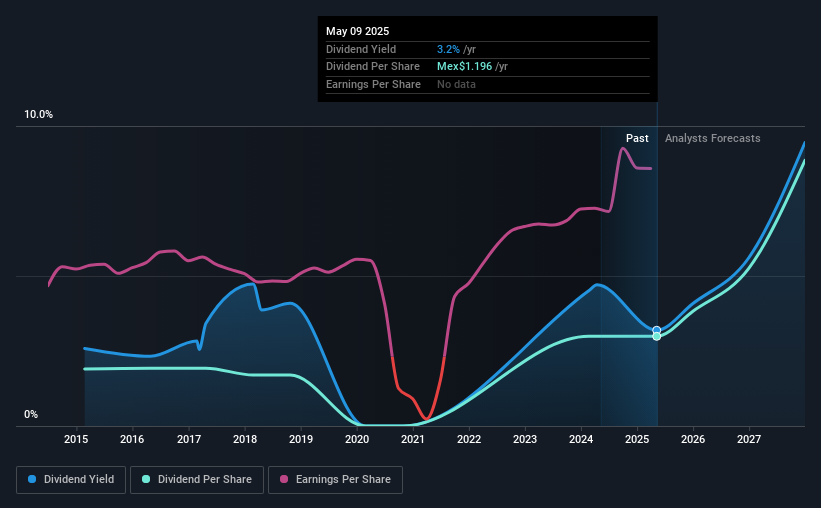
Task: Click the 2023 x-axis year label
Action: (x=525, y=439)
